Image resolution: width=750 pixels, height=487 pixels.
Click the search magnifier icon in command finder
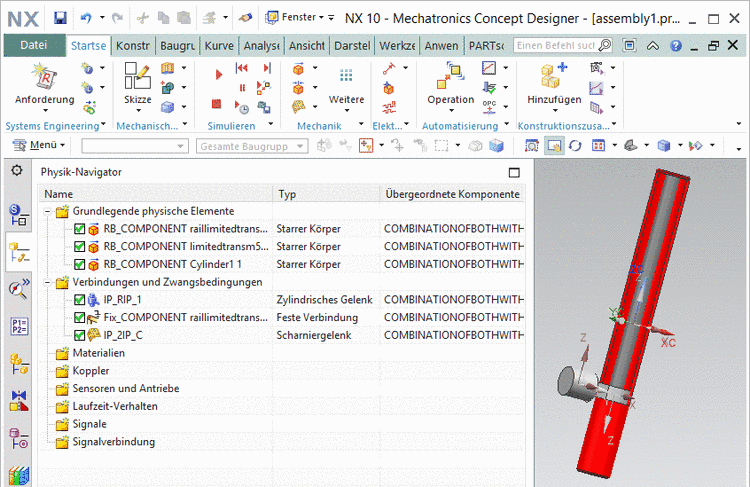coord(605,45)
